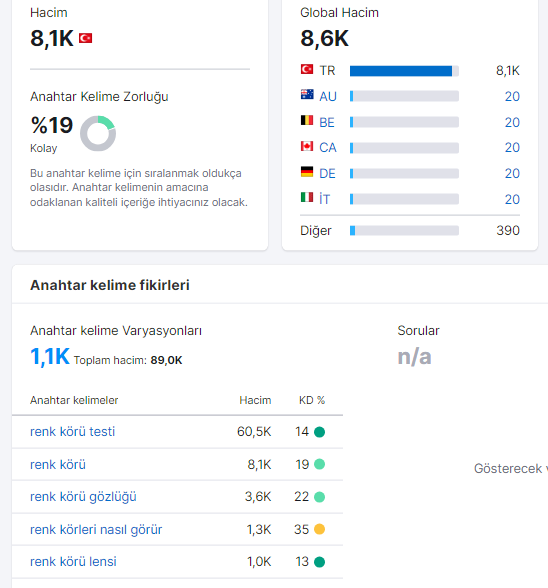Image resolution: width=548 pixels, height=588 pixels.
Task: Open keyword 'renk körü gözlüğü'
Action: click(x=83, y=497)
